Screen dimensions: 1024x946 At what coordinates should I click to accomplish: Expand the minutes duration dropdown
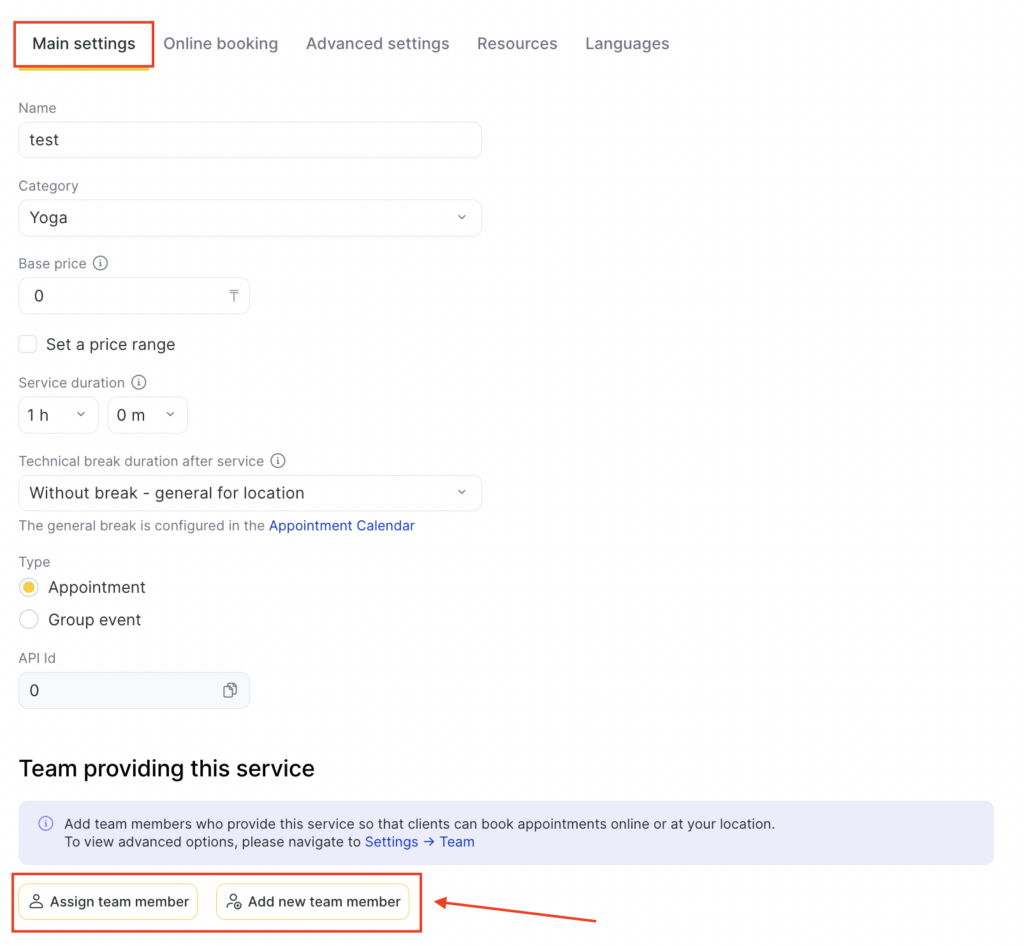(147, 415)
